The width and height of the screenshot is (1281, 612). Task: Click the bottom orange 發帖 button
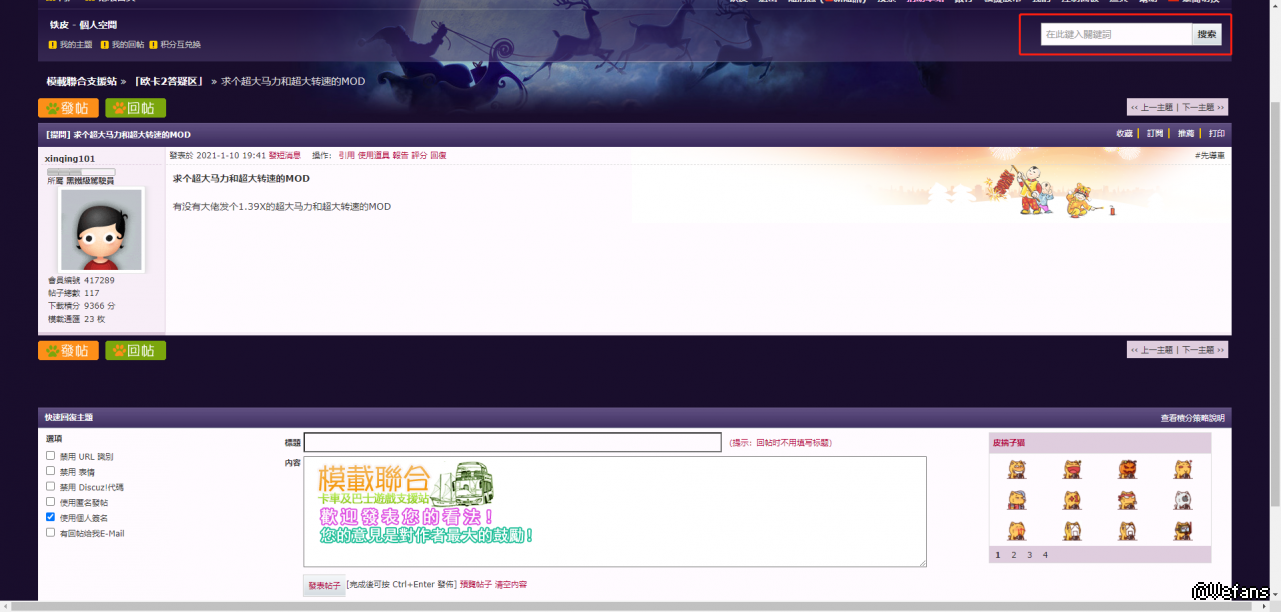coord(68,350)
